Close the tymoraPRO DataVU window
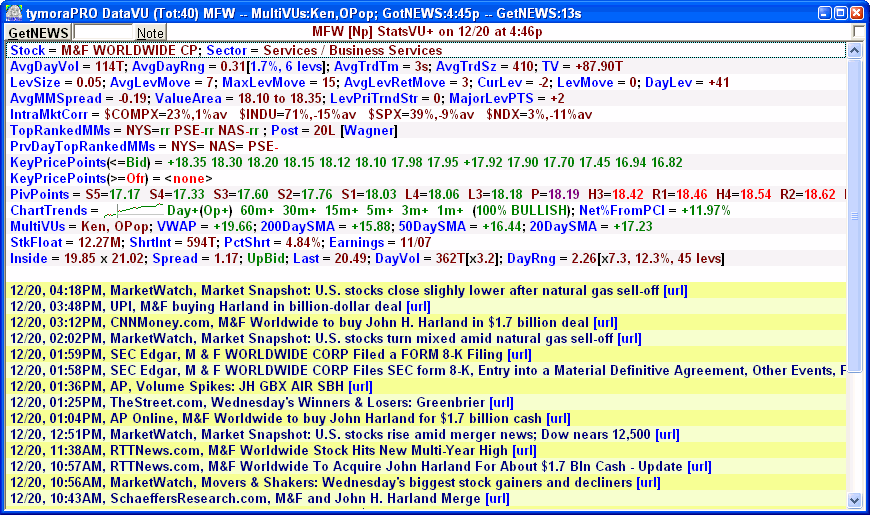Screen dimensions: 870x515 (857, 13)
